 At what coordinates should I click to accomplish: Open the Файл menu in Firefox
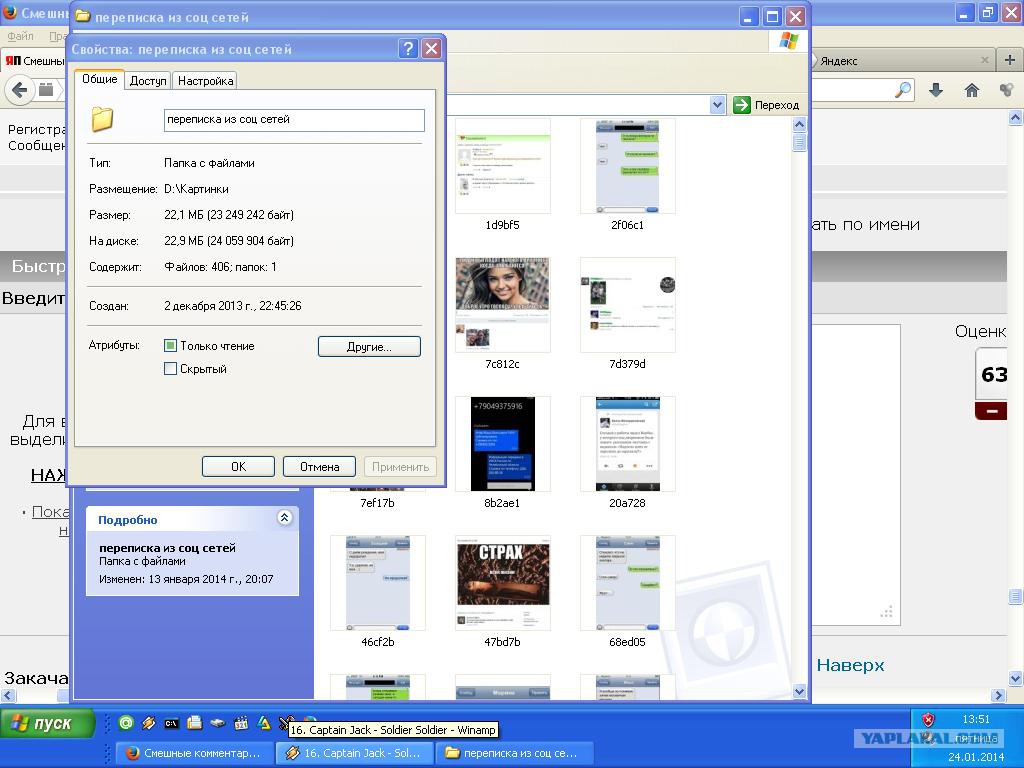pyautogui.click(x=20, y=37)
